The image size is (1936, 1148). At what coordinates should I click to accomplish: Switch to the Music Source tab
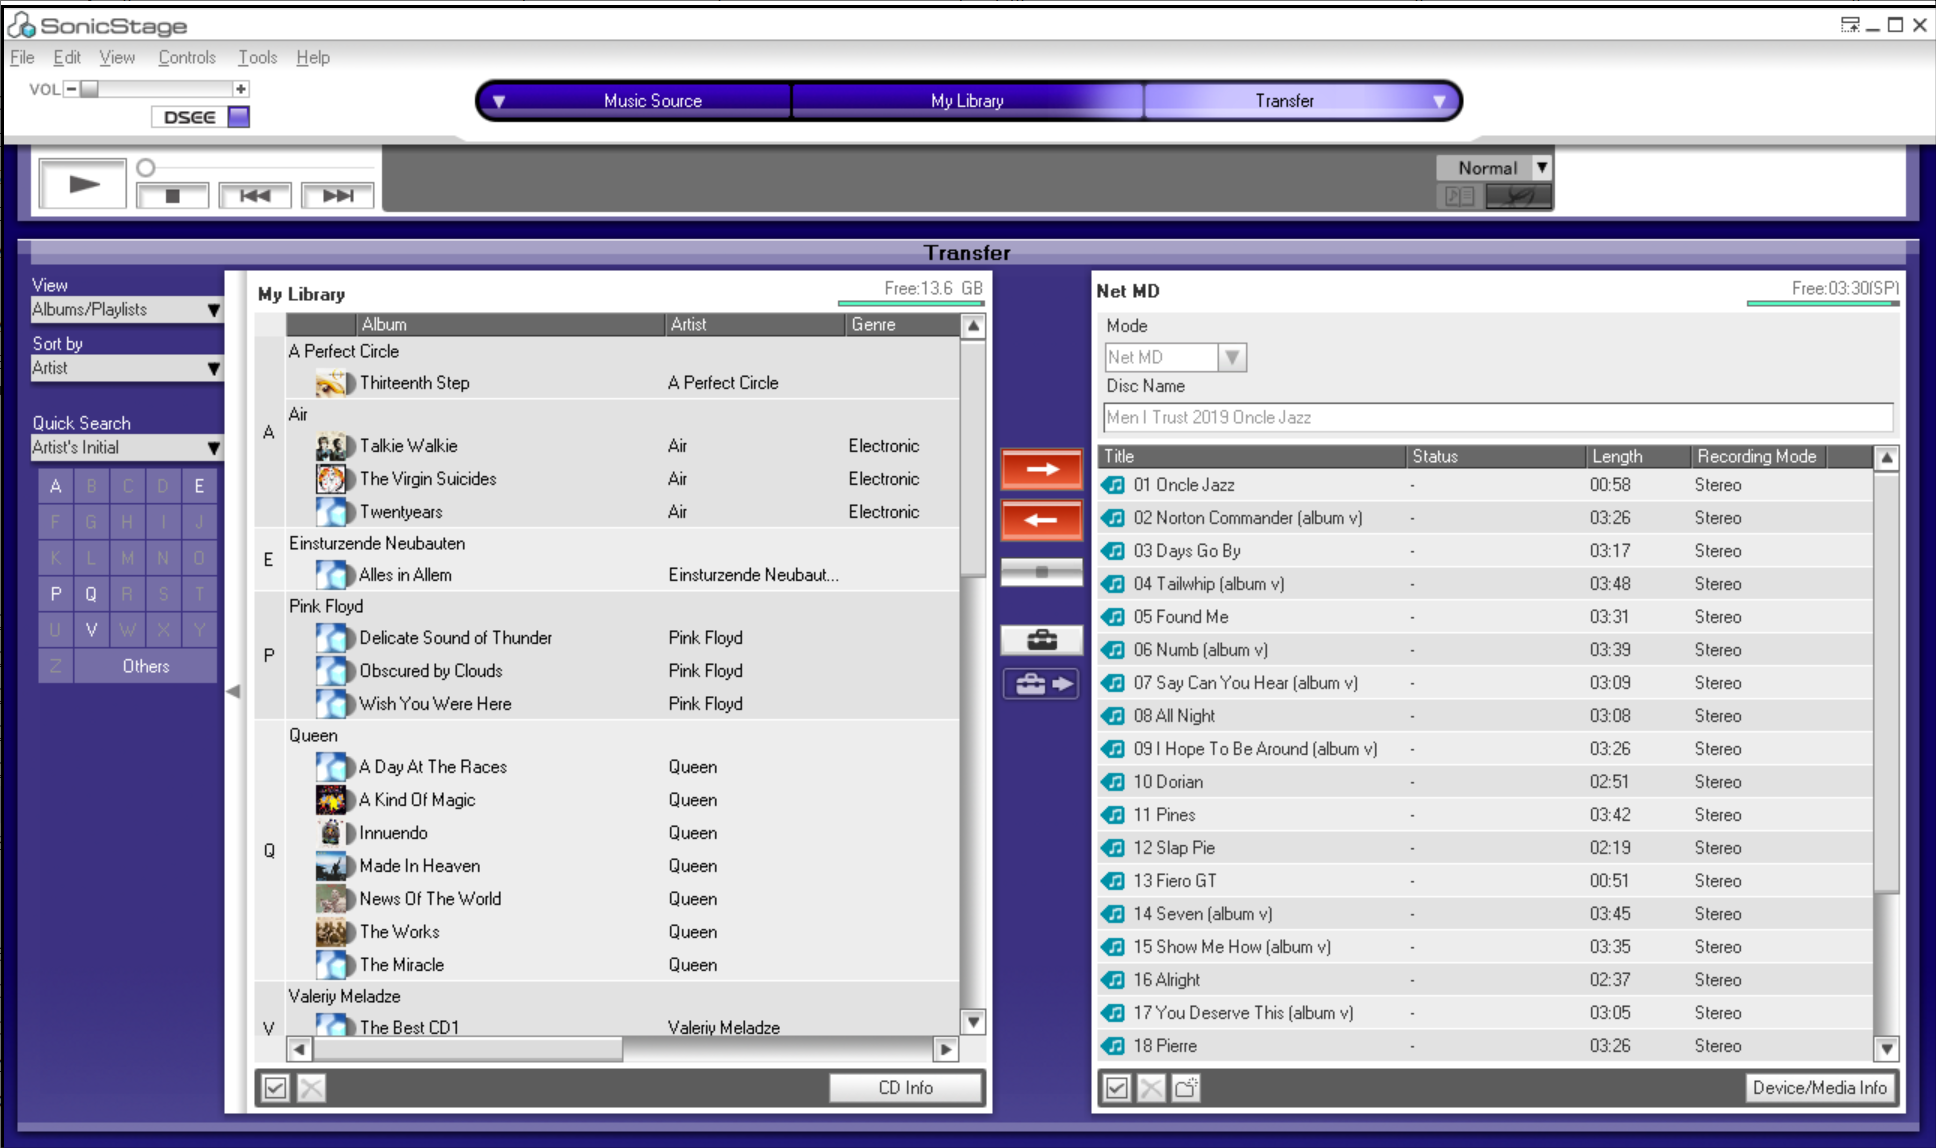coord(652,101)
